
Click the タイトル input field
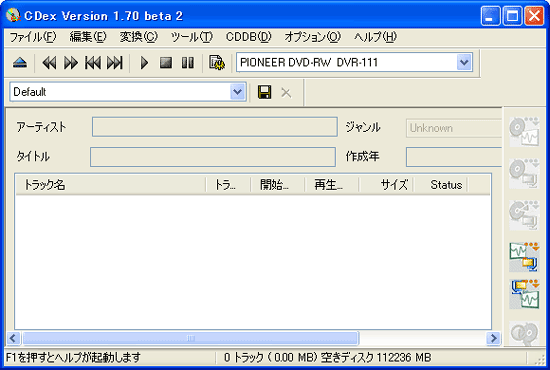[213, 157]
